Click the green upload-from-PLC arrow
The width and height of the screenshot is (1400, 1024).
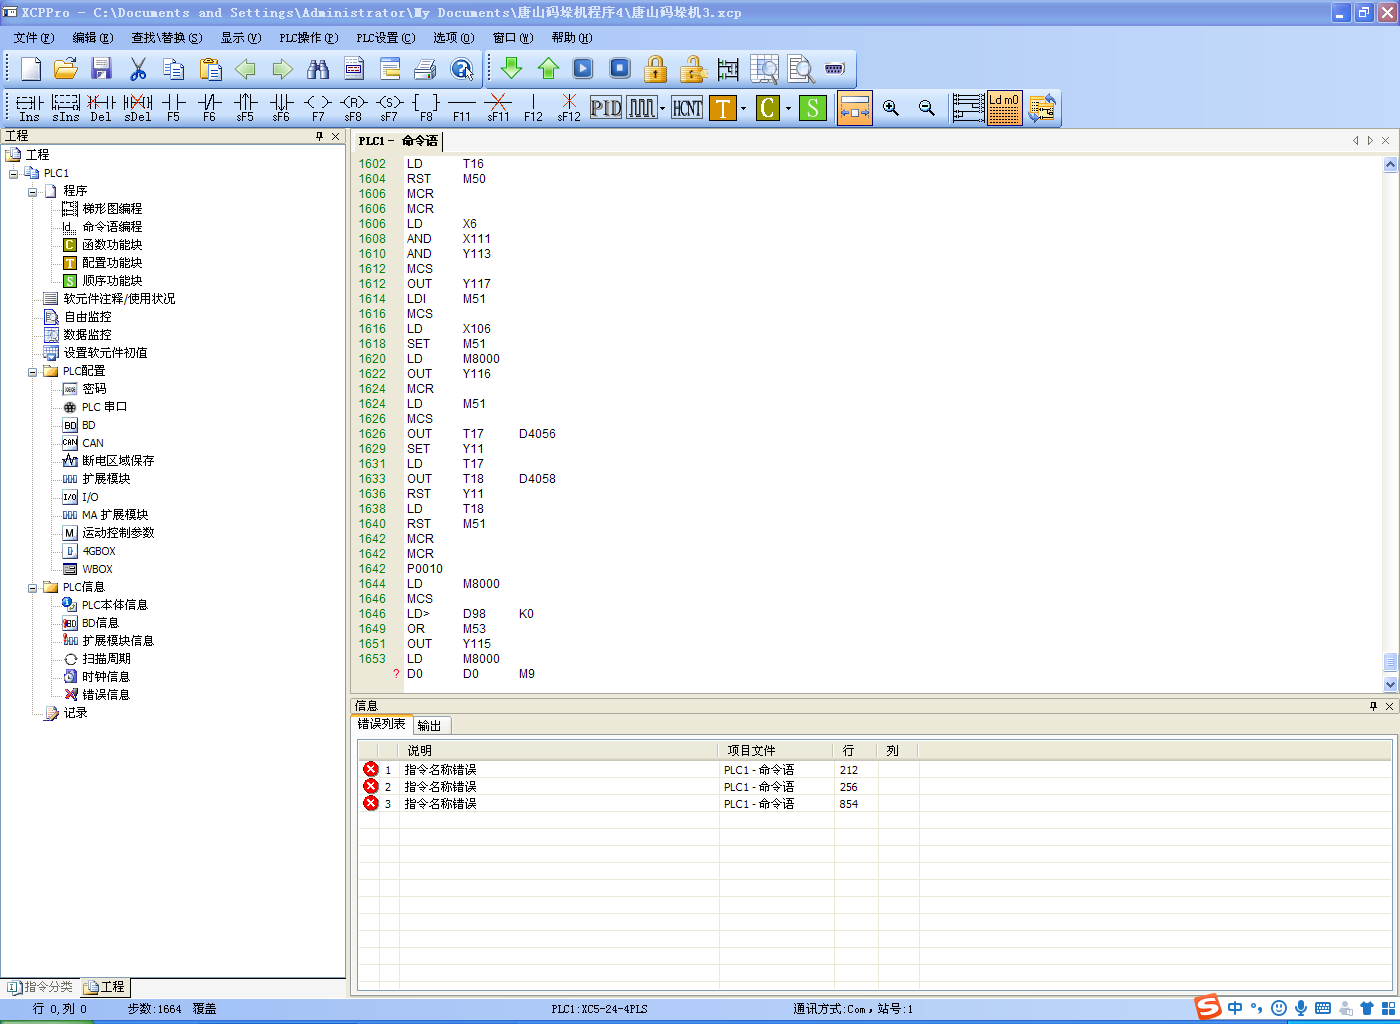tap(548, 68)
